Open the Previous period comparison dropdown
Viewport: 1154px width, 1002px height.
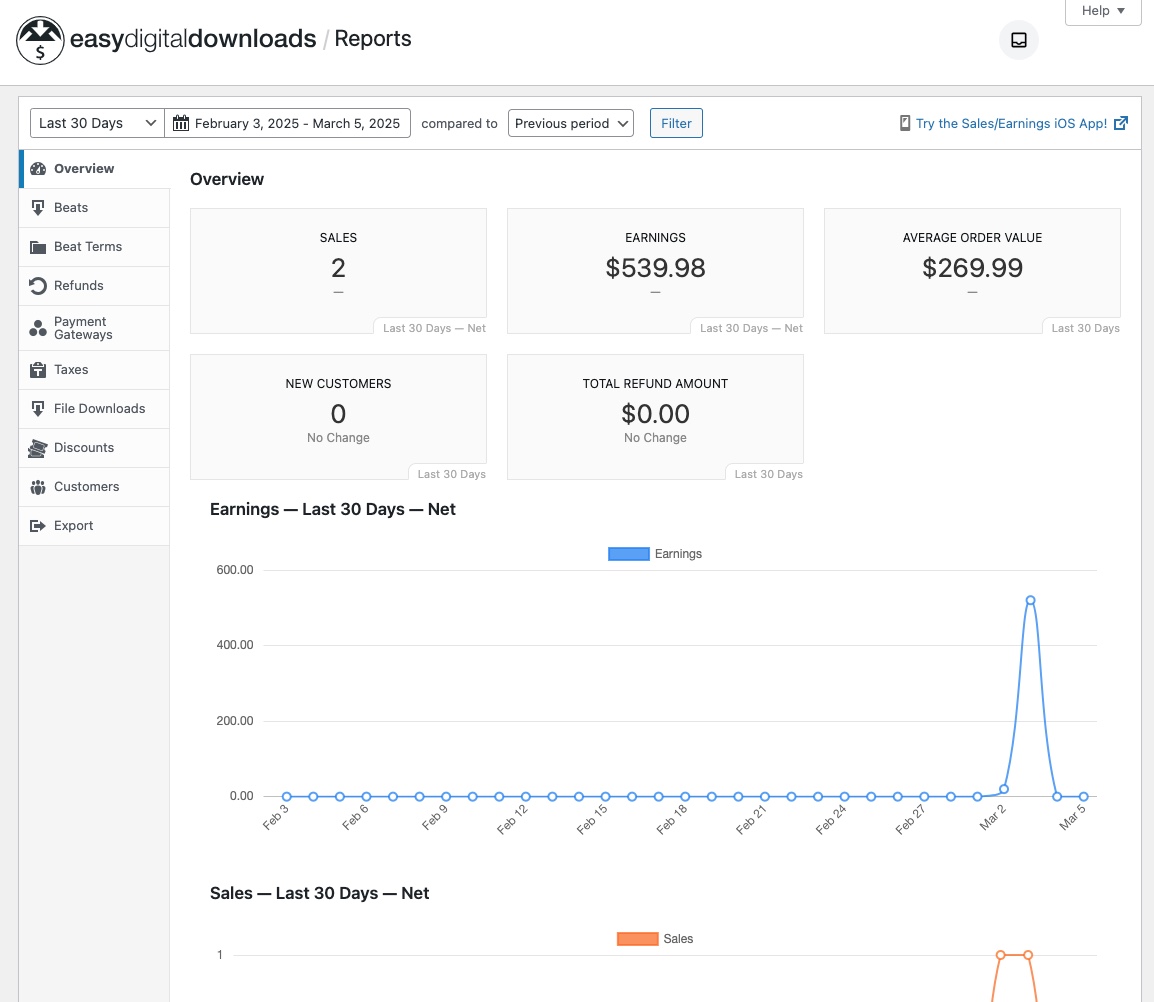pyautogui.click(x=571, y=123)
